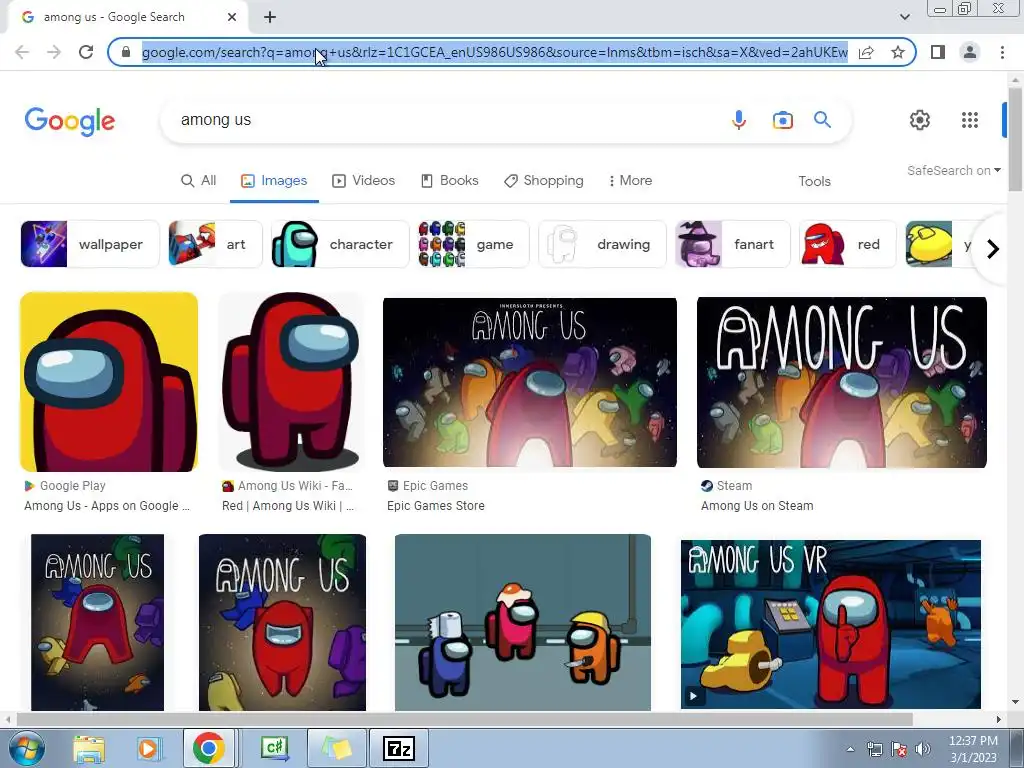Screen dimensions: 1024x768
Task: Show hidden tray icons arrow
Action: tap(850, 749)
